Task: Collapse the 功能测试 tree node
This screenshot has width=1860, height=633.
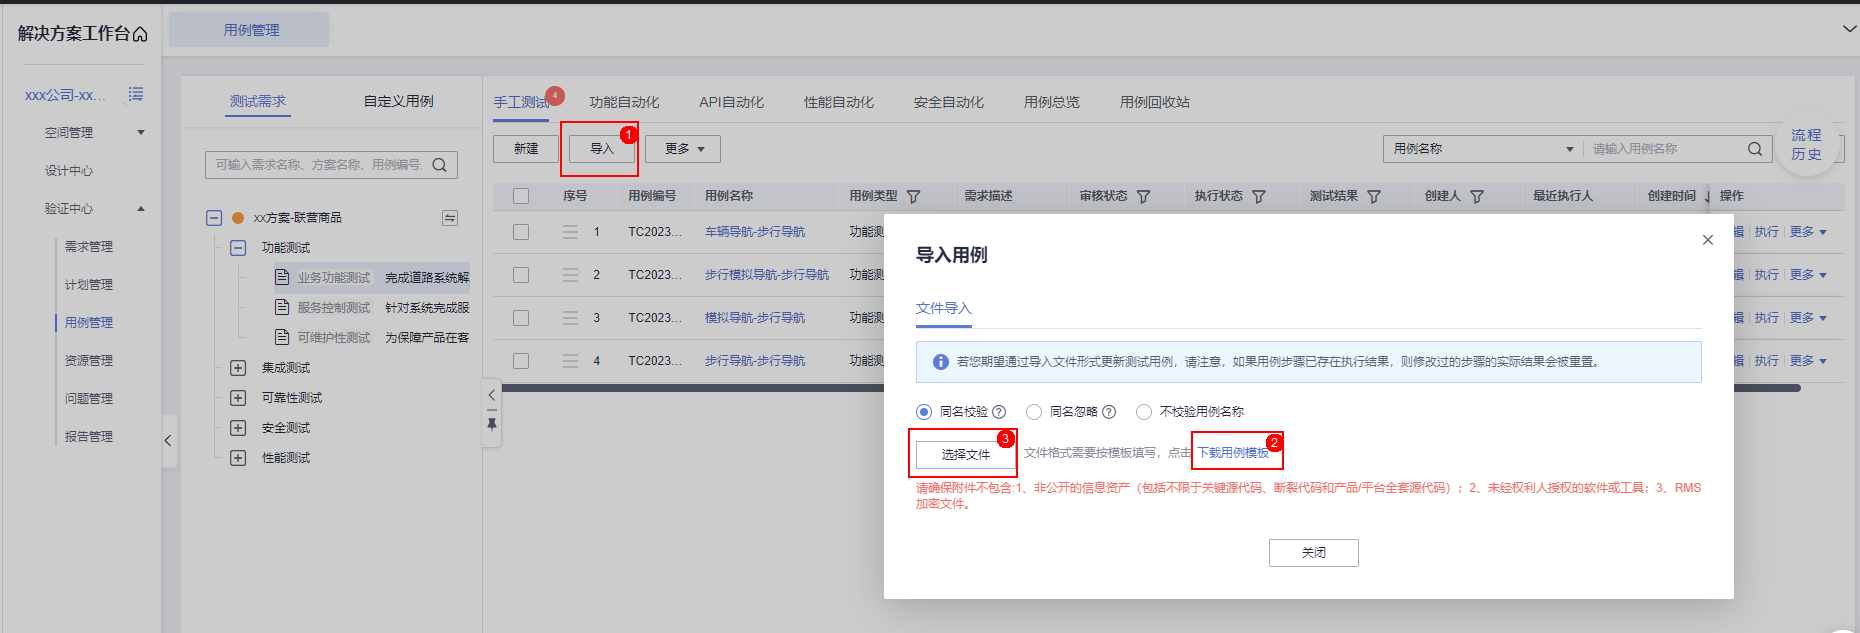Action: 238,248
